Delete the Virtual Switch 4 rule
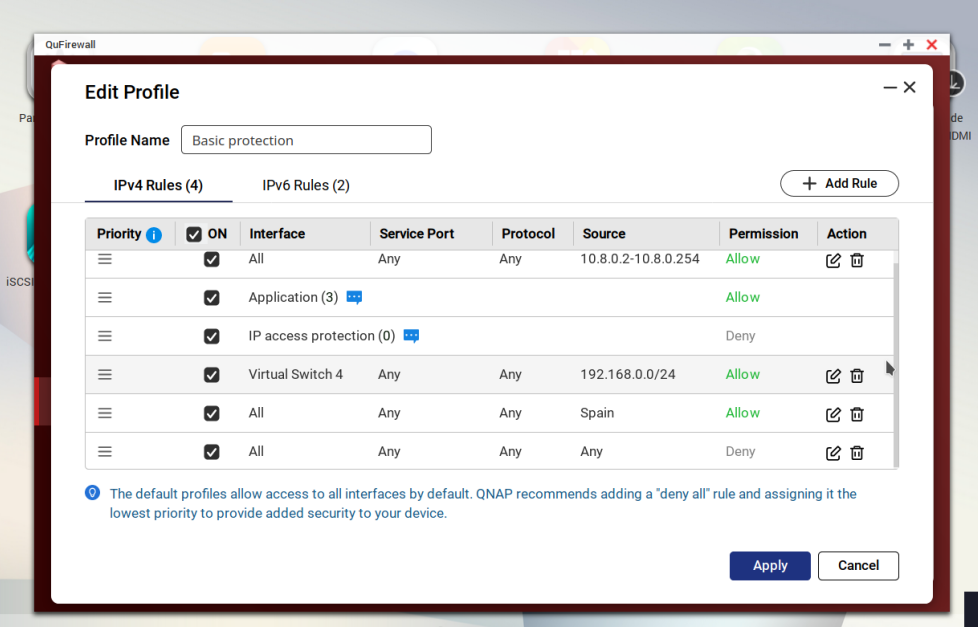The height and width of the screenshot is (627, 978). 857,376
